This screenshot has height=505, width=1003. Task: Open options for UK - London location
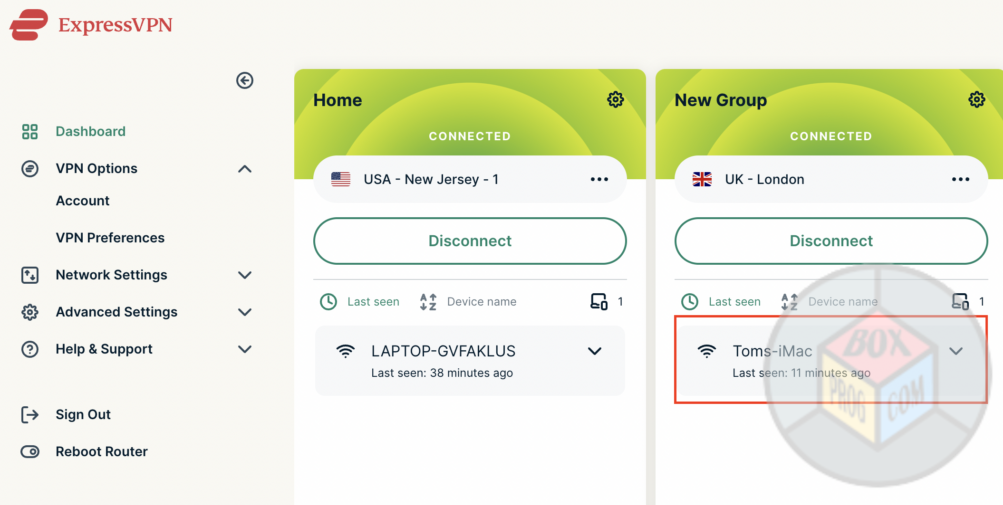(960, 180)
